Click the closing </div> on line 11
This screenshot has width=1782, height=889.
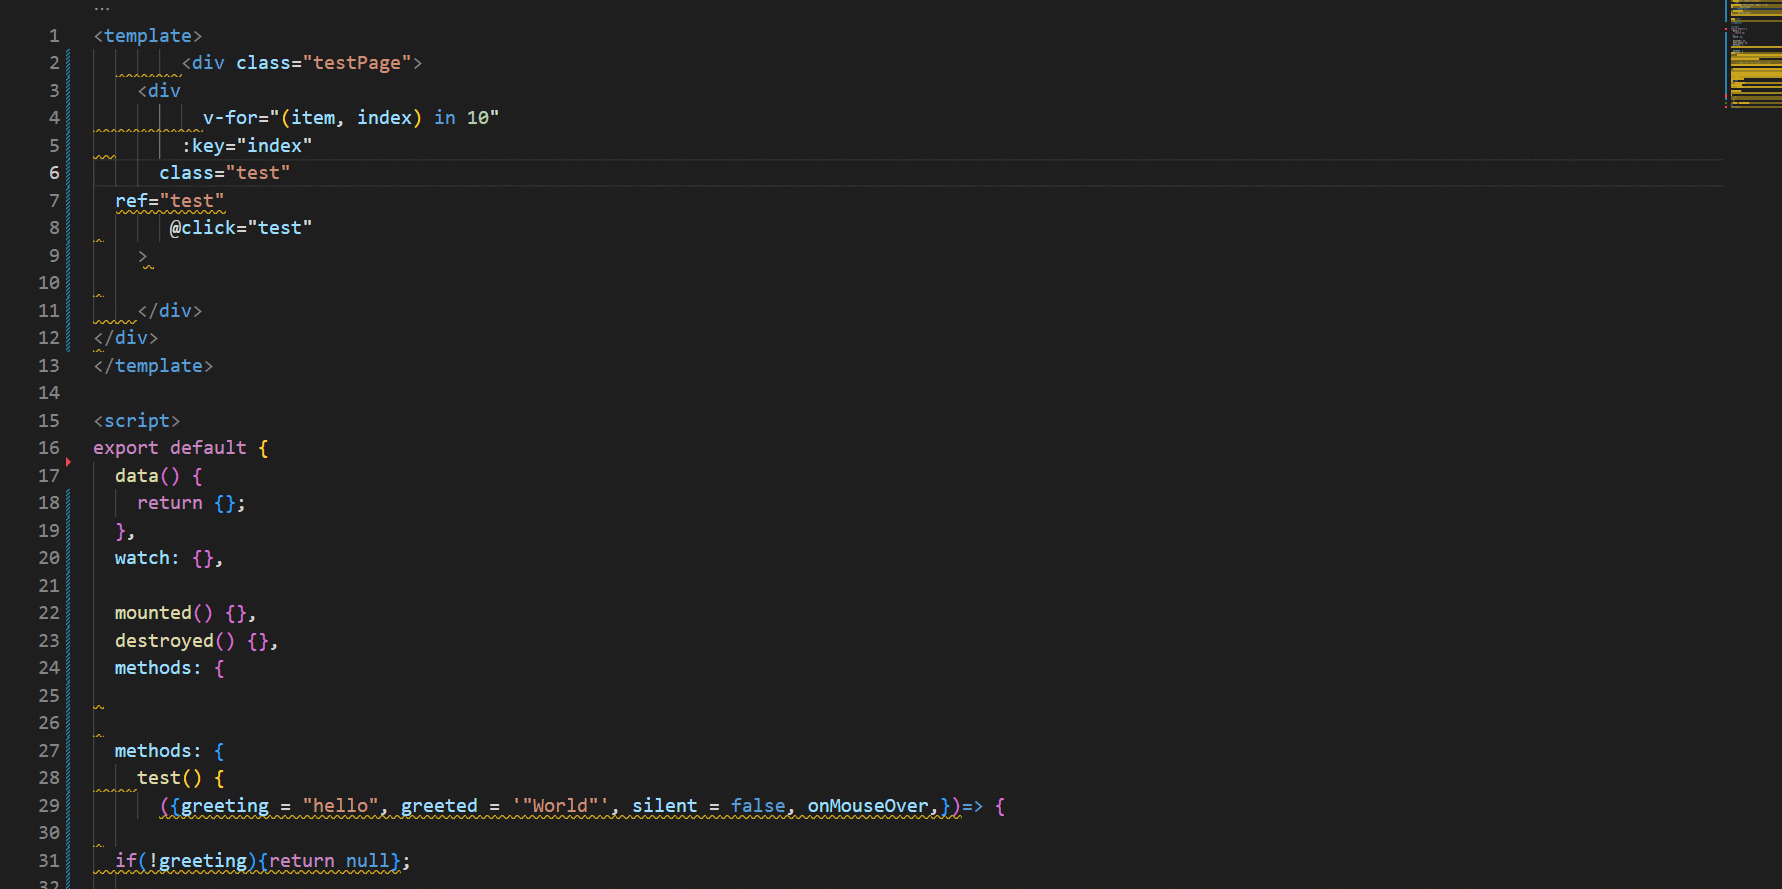[x=170, y=311]
